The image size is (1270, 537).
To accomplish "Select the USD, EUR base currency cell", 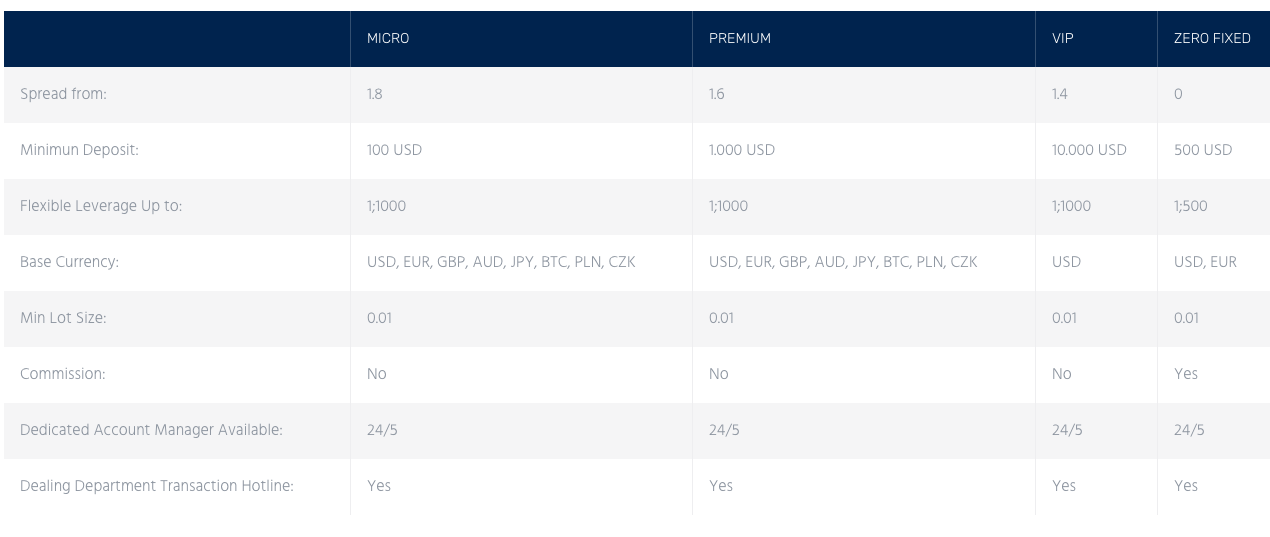I will pyautogui.click(x=1205, y=263).
